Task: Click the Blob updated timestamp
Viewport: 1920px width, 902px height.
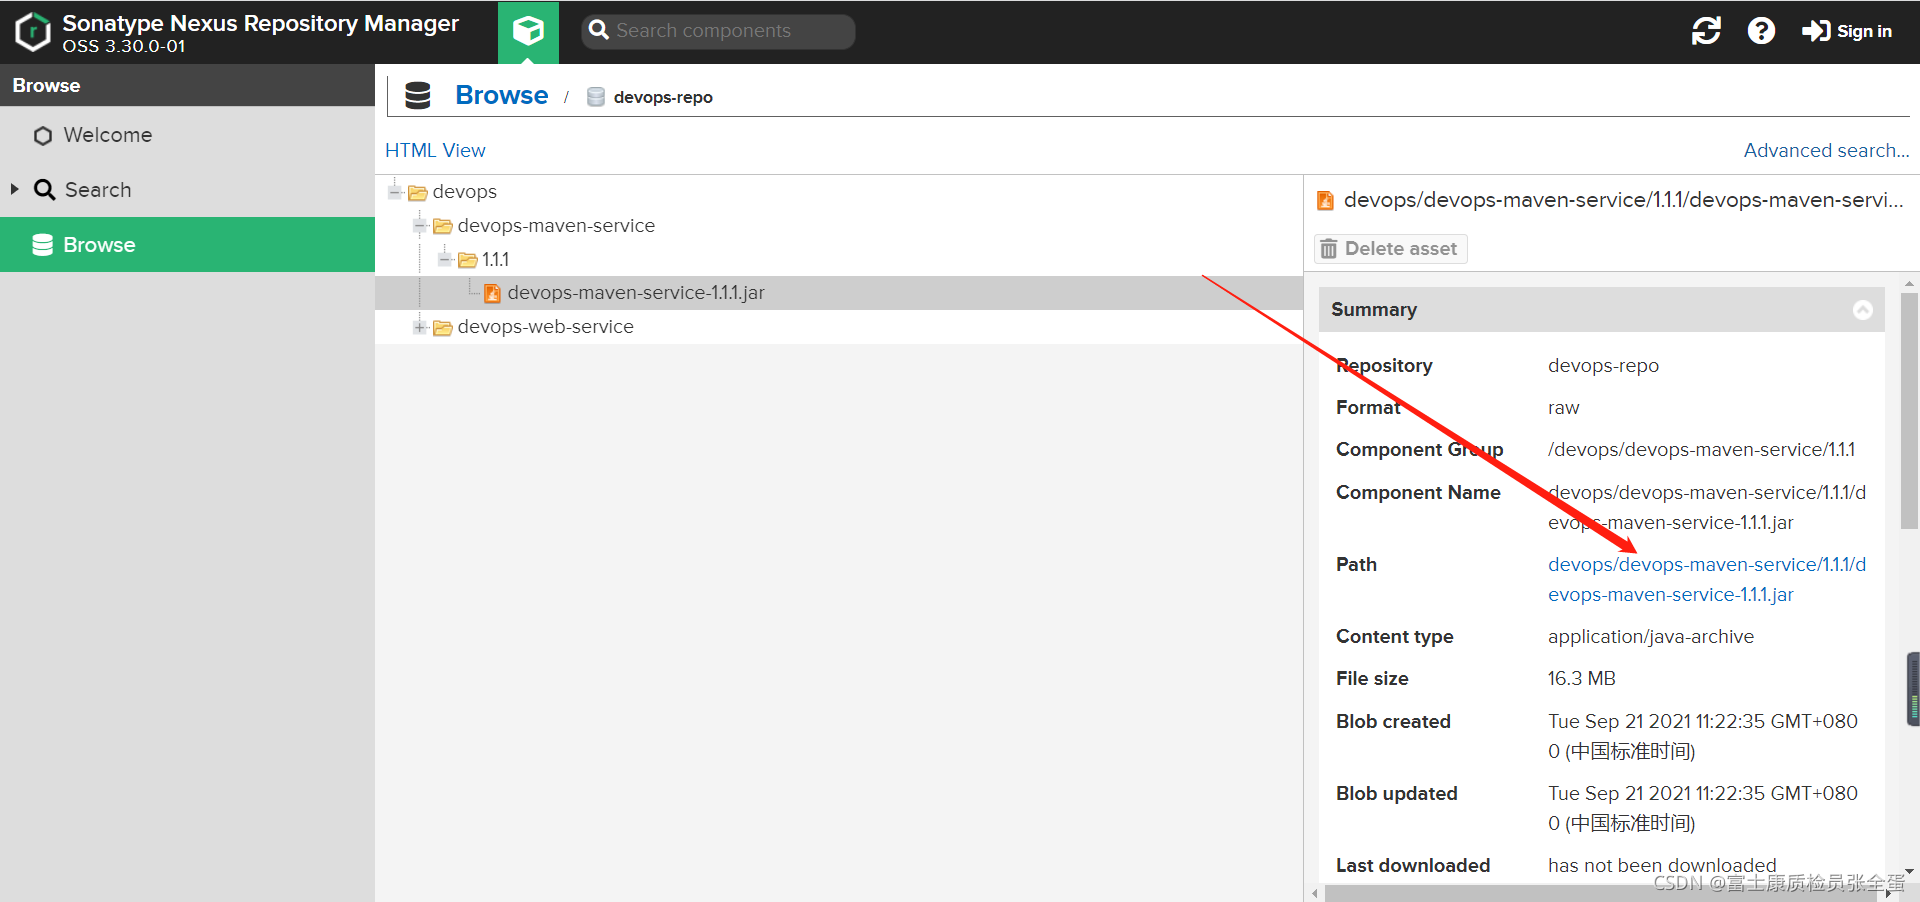Action: click(x=1703, y=808)
